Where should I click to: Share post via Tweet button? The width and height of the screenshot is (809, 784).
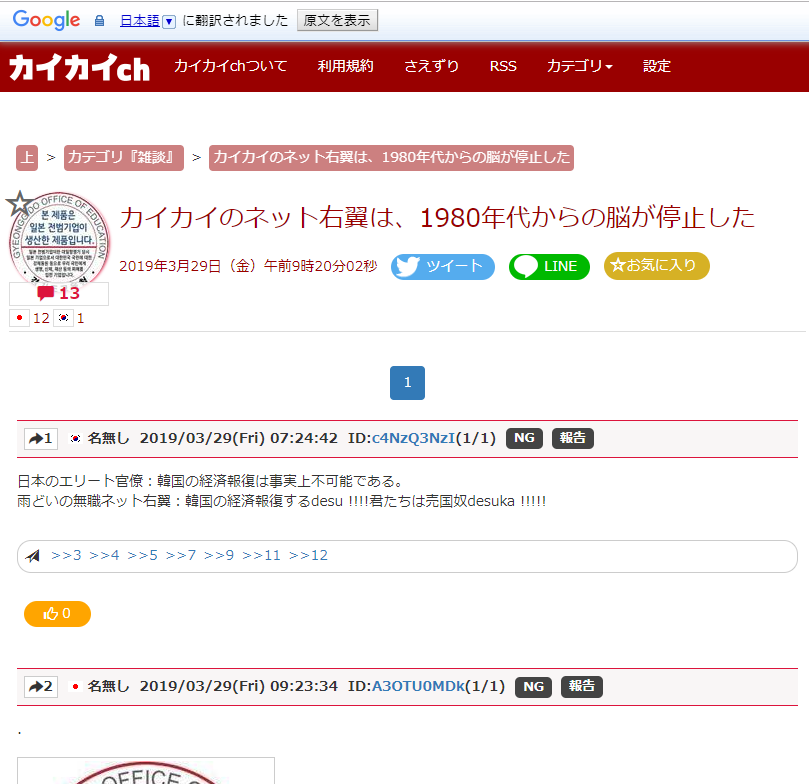(442, 266)
